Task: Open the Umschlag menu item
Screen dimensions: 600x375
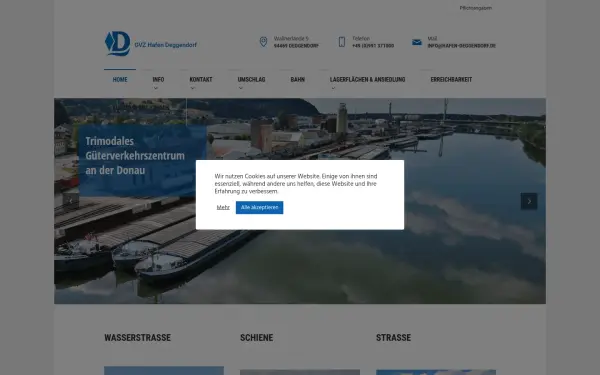Action: point(251,80)
